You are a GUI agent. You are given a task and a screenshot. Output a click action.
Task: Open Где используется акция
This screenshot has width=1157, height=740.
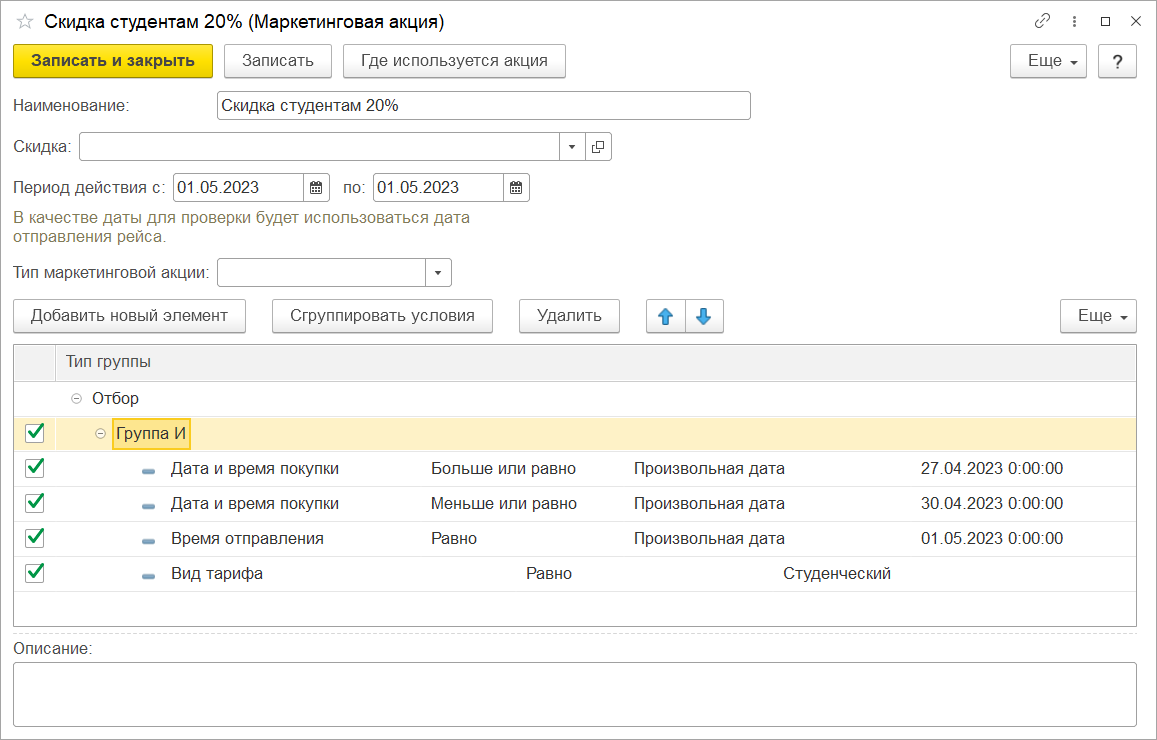coord(455,61)
